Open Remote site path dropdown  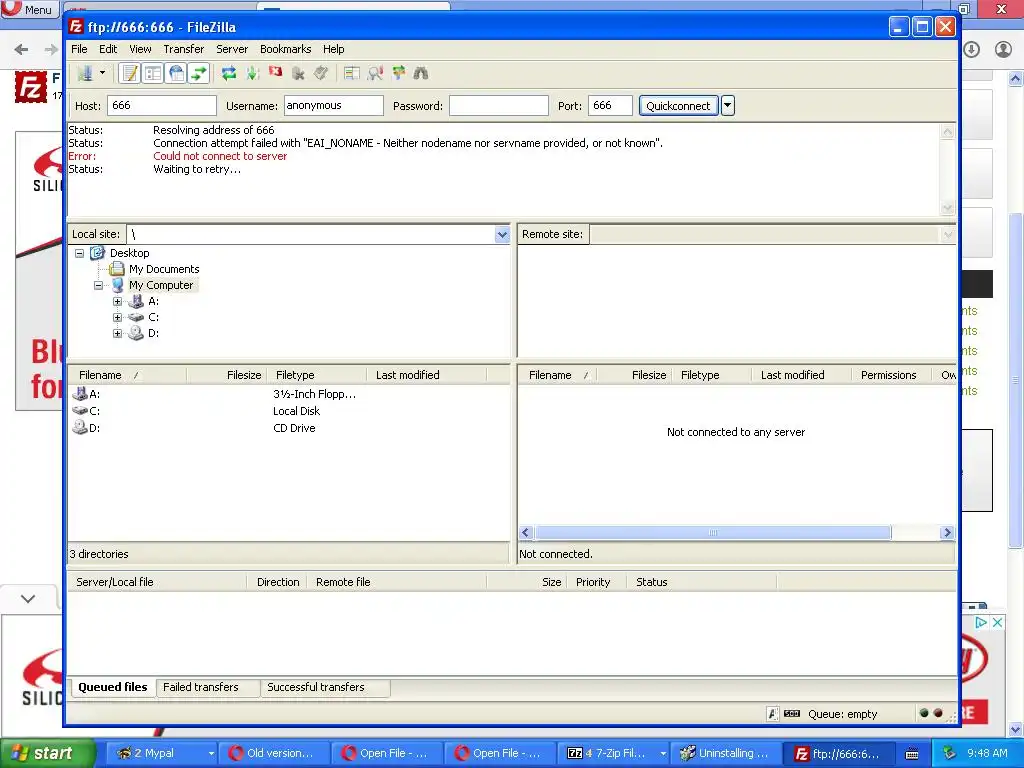(948, 234)
